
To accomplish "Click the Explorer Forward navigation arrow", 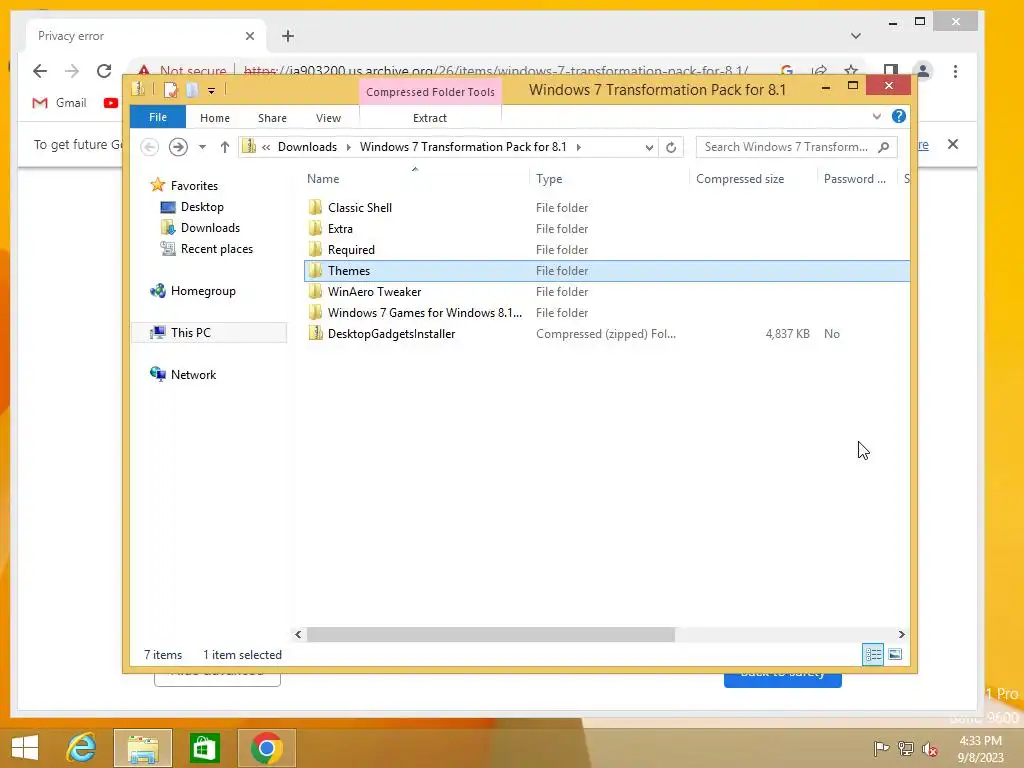I will (x=178, y=147).
